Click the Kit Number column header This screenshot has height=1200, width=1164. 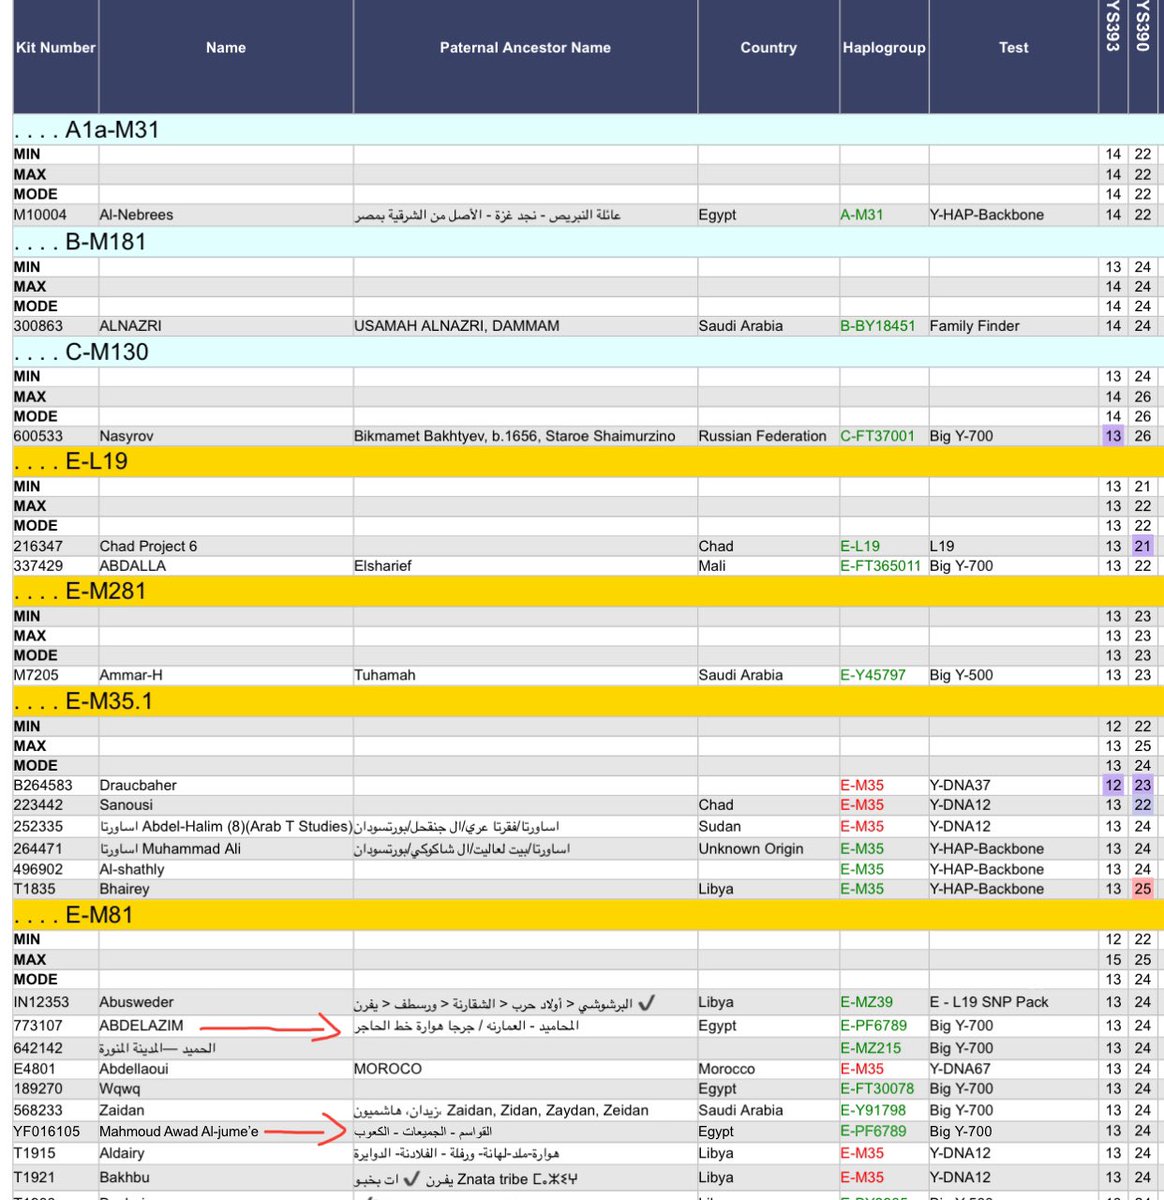click(x=56, y=47)
